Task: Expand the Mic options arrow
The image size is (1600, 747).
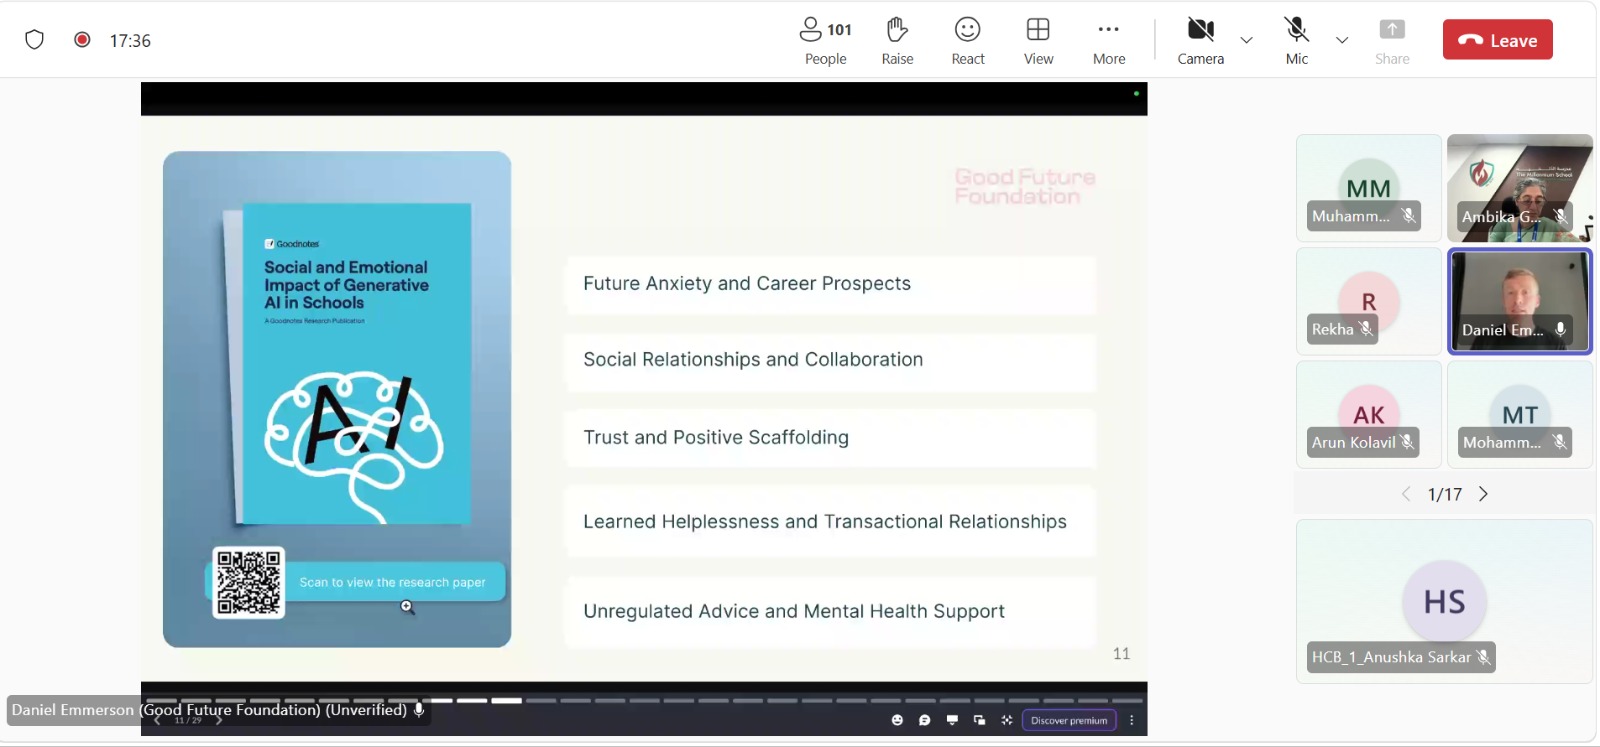Action: coord(1342,40)
